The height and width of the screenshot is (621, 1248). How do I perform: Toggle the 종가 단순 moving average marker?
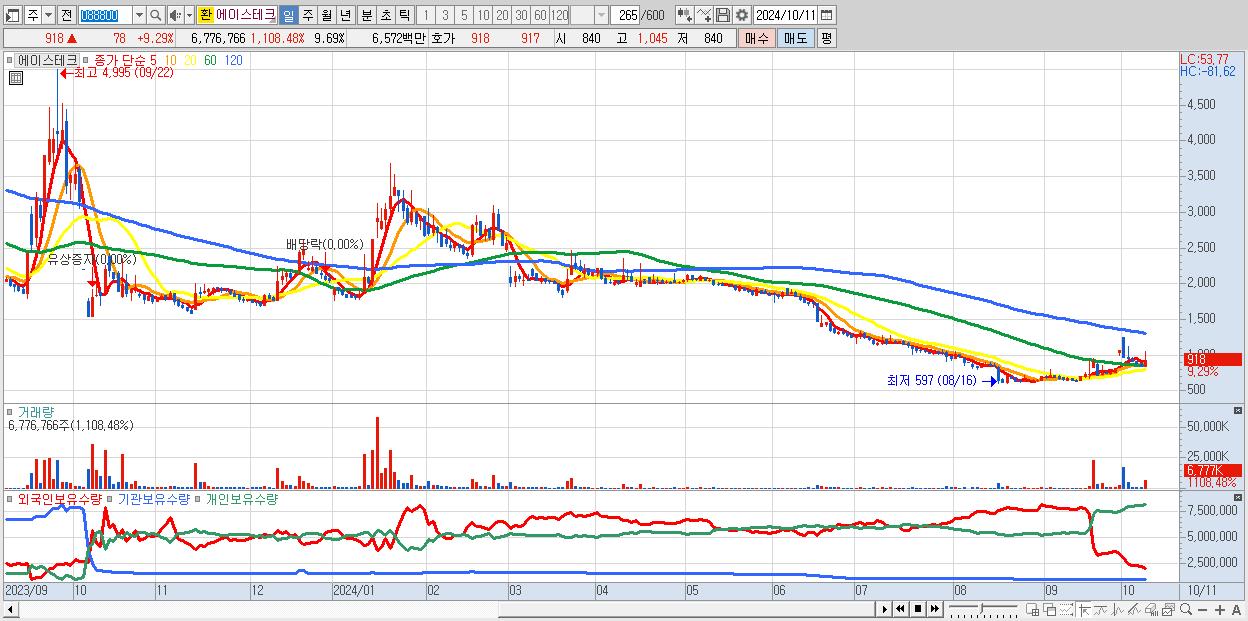pos(86,60)
